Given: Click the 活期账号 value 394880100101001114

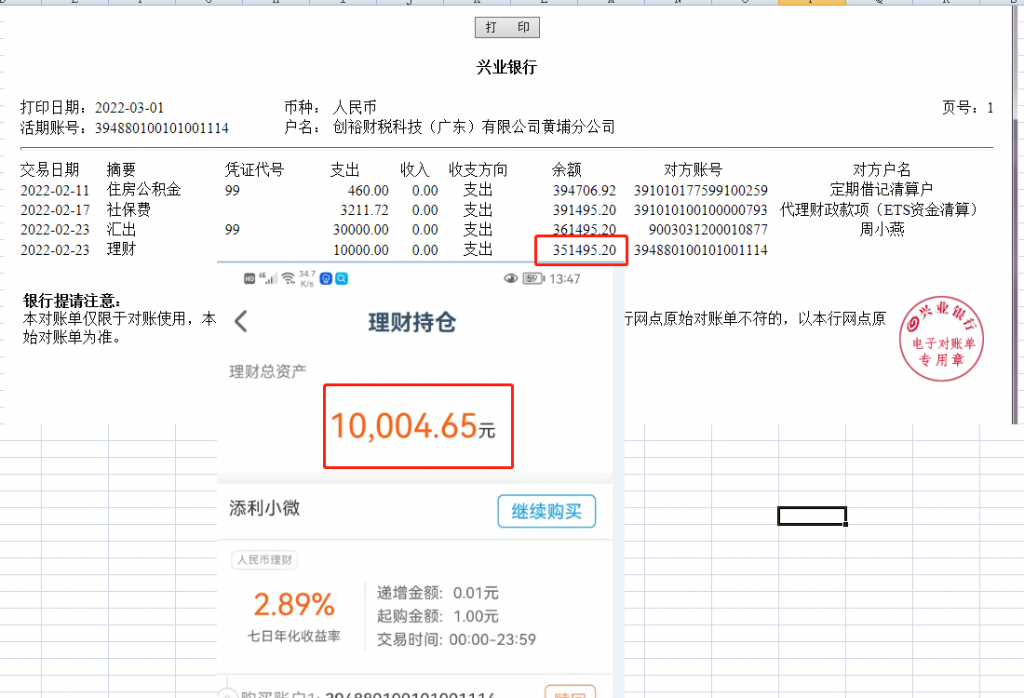Looking at the screenshot, I should pyautogui.click(x=162, y=128).
